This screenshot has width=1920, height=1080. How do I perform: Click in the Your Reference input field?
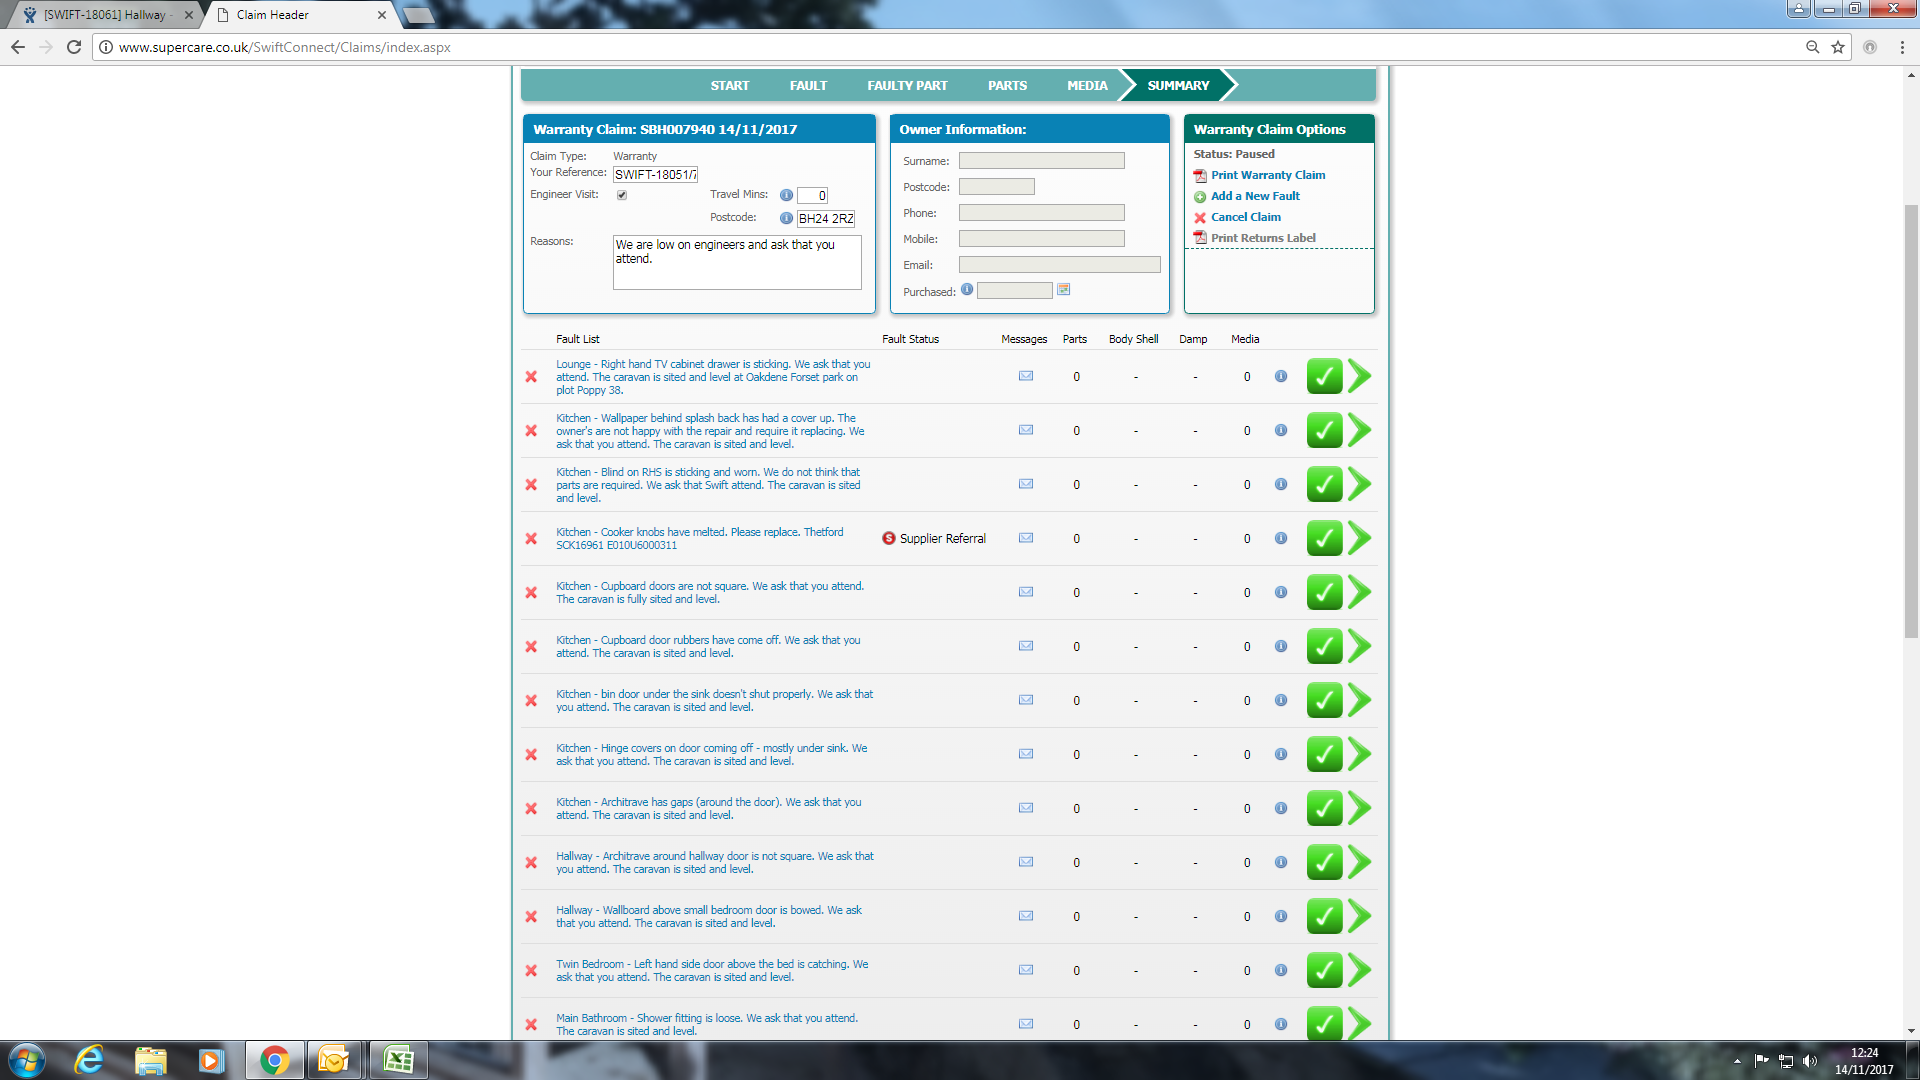click(x=655, y=175)
